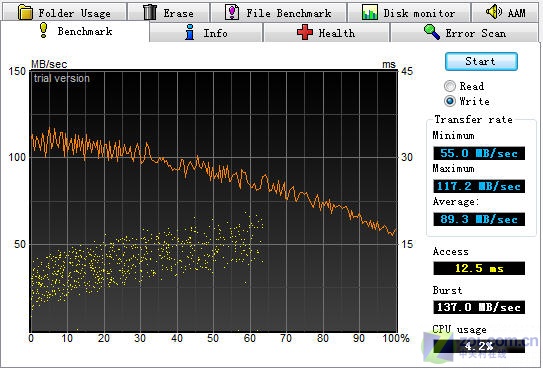Viewport: 543px width, 369px height.
Task: Click the Maximum value 117.2 MB/sec
Action: click(479, 186)
